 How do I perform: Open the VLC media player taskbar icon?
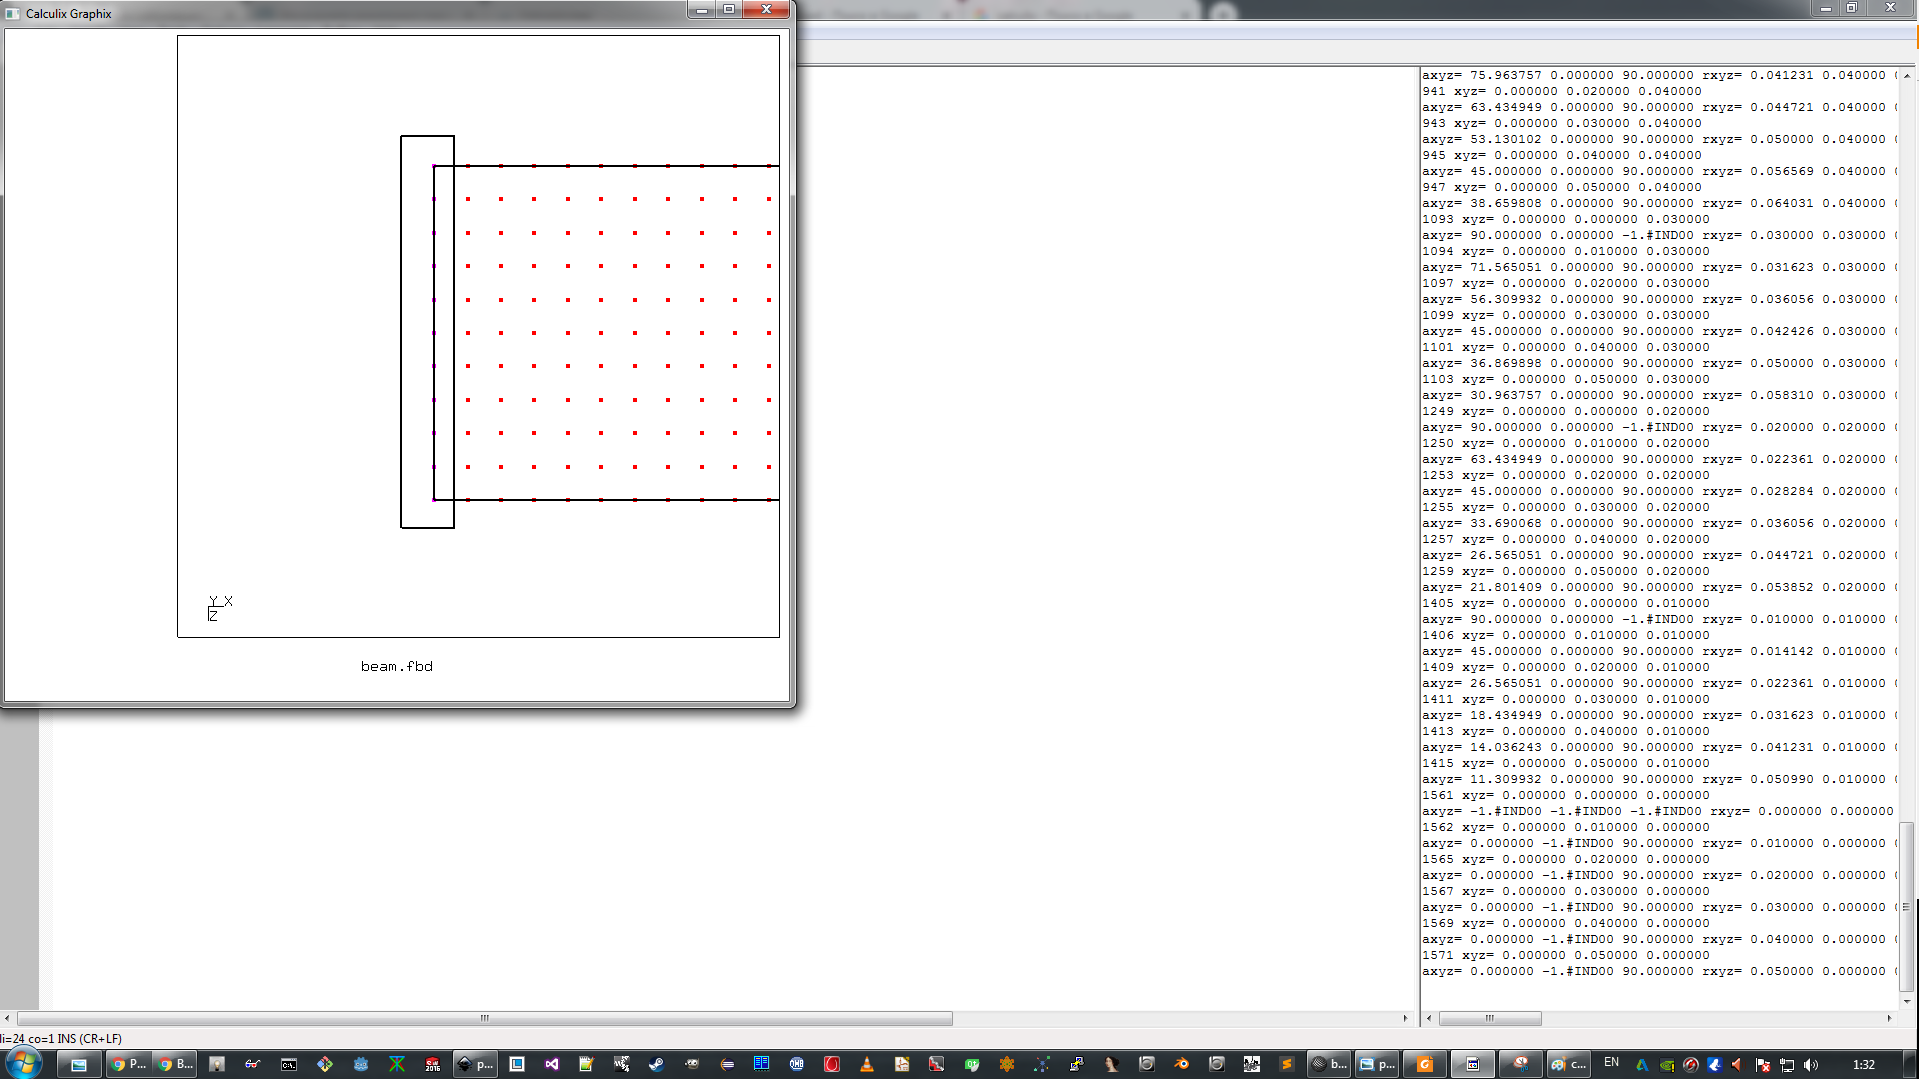click(866, 1065)
